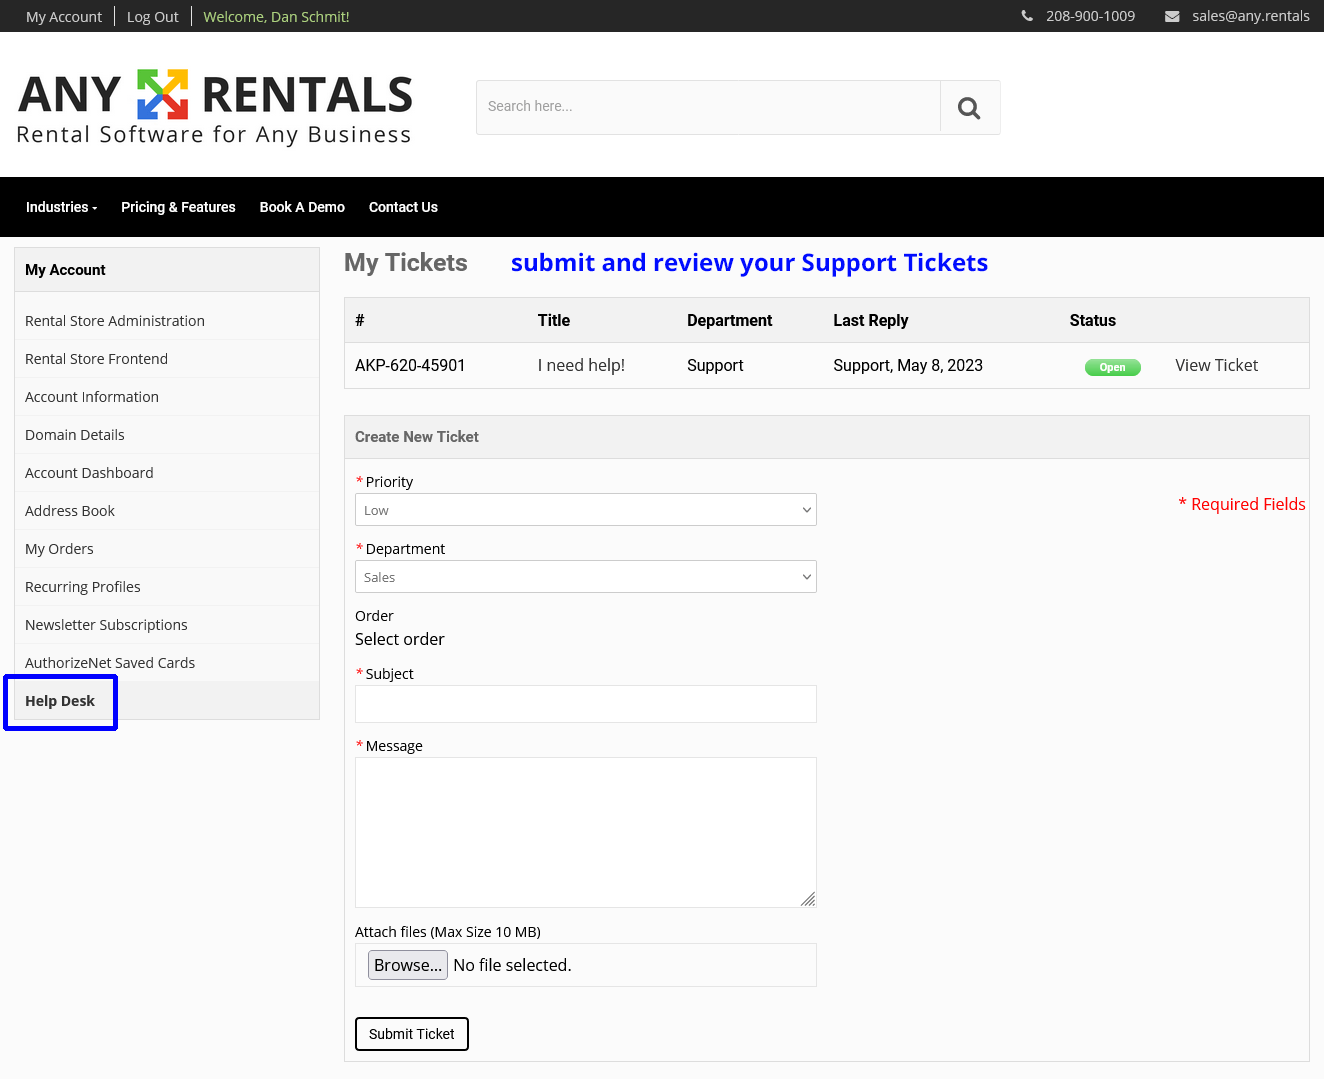
Task: Click Log Out link
Action: [153, 17]
